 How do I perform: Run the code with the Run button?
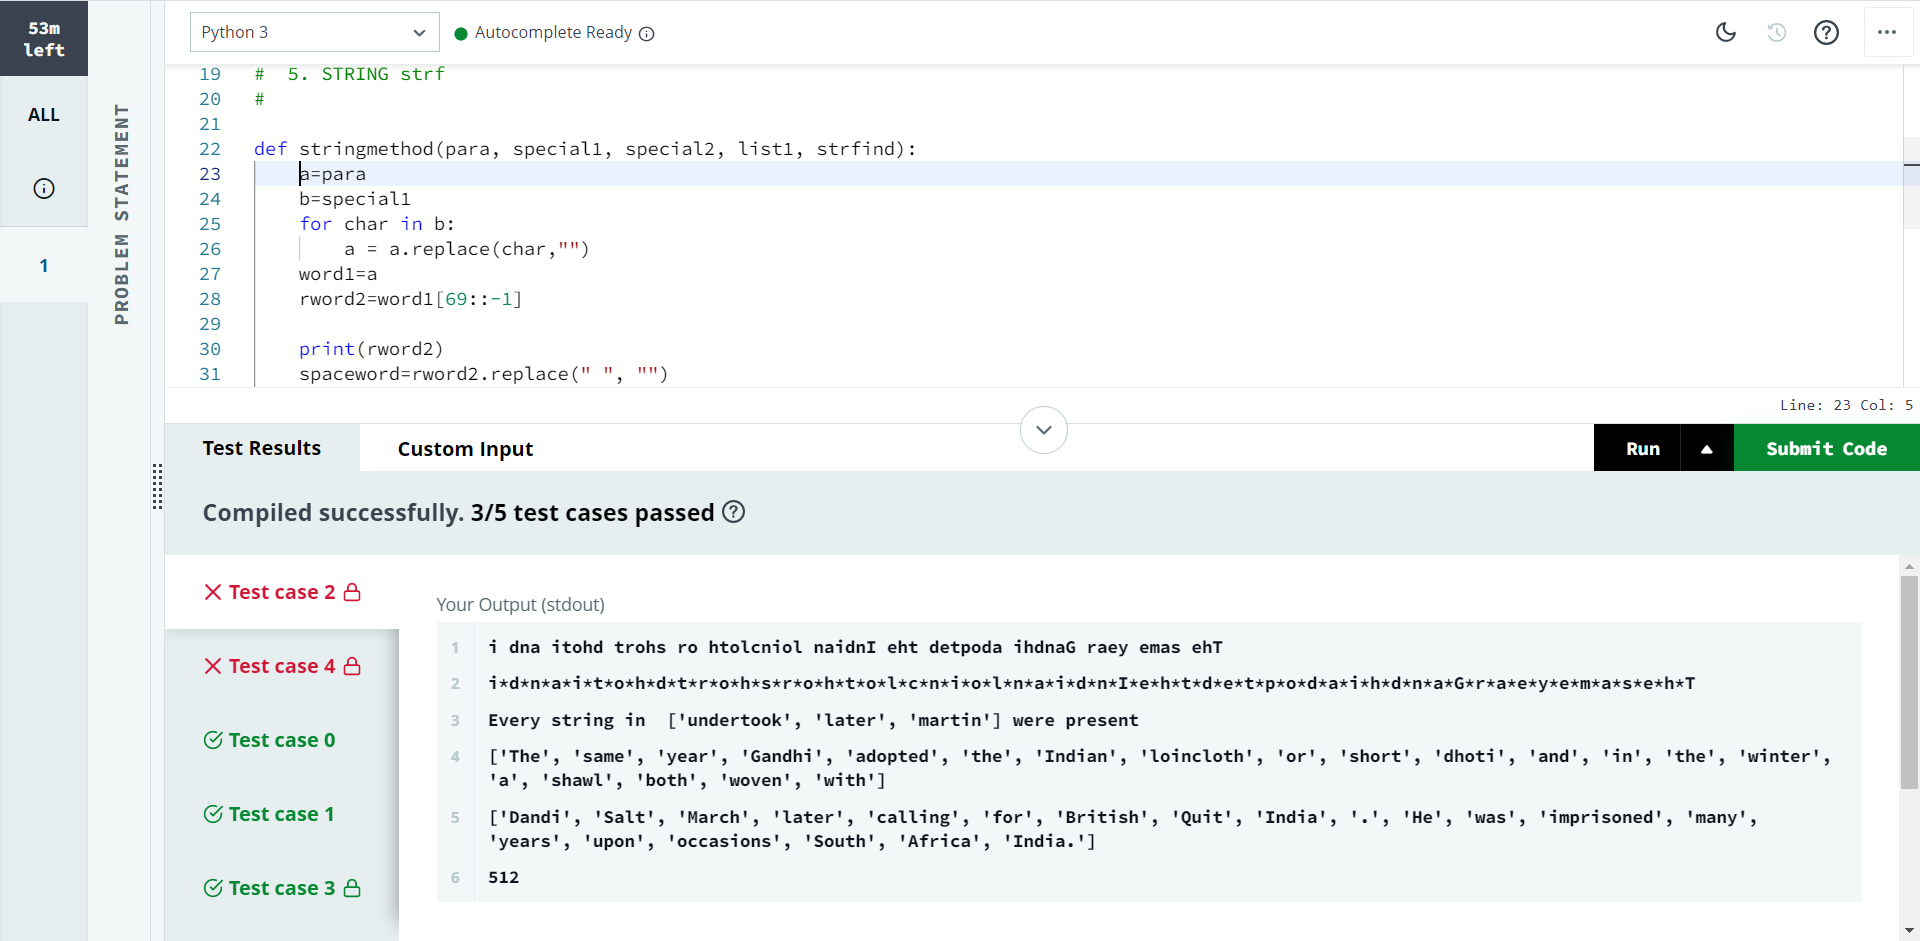(x=1642, y=448)
